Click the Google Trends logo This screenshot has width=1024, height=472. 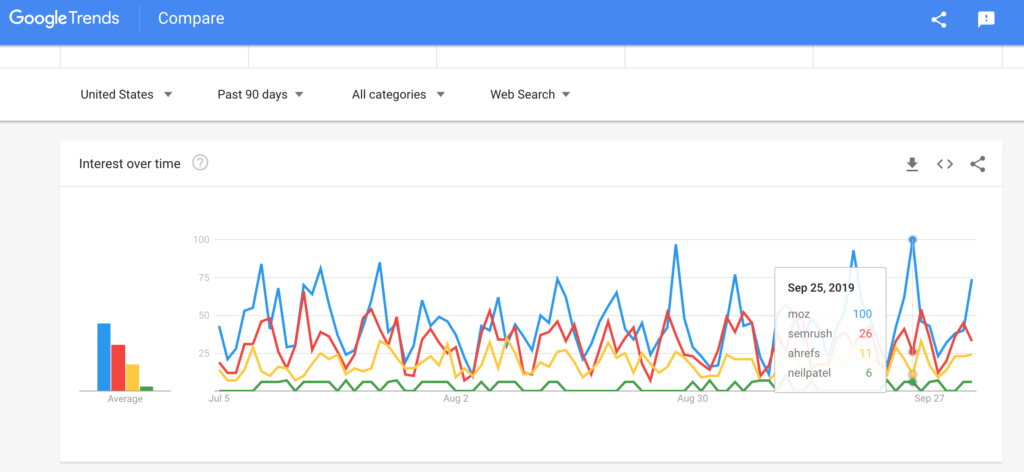tap(64, 18)
